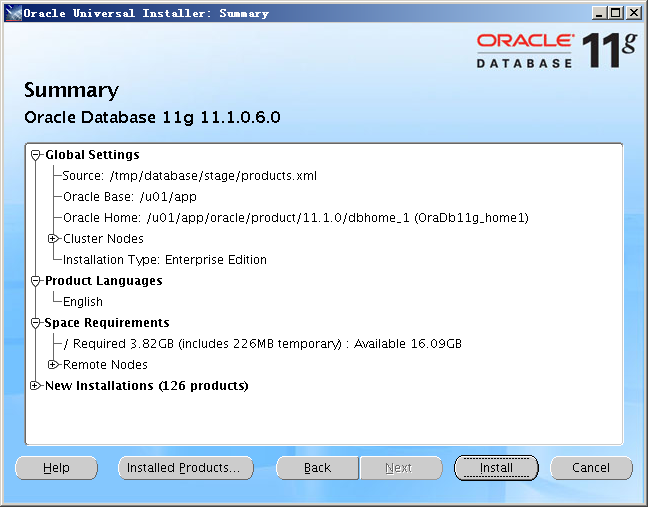The width and height of the screenshot is (648, 507).
Task: Expand the Cluster Nodes tree node
Action: pos(54,239)
